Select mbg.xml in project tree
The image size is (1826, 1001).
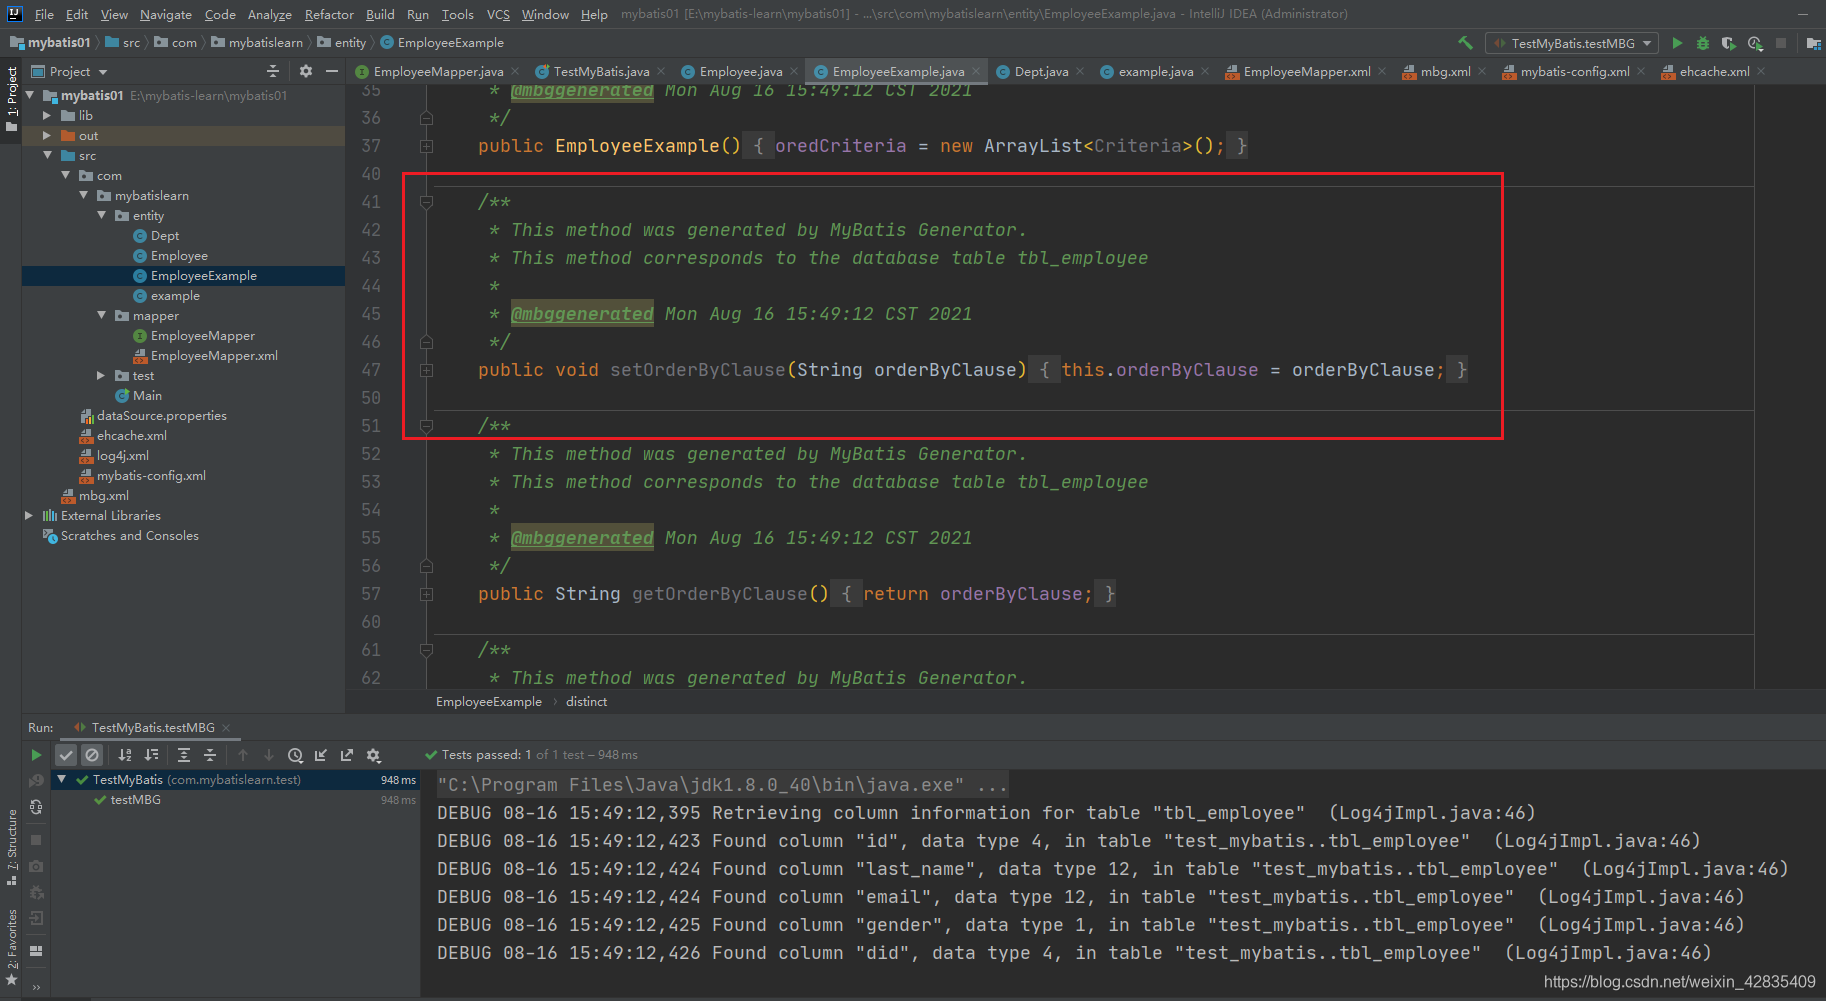tap(103, 496)
